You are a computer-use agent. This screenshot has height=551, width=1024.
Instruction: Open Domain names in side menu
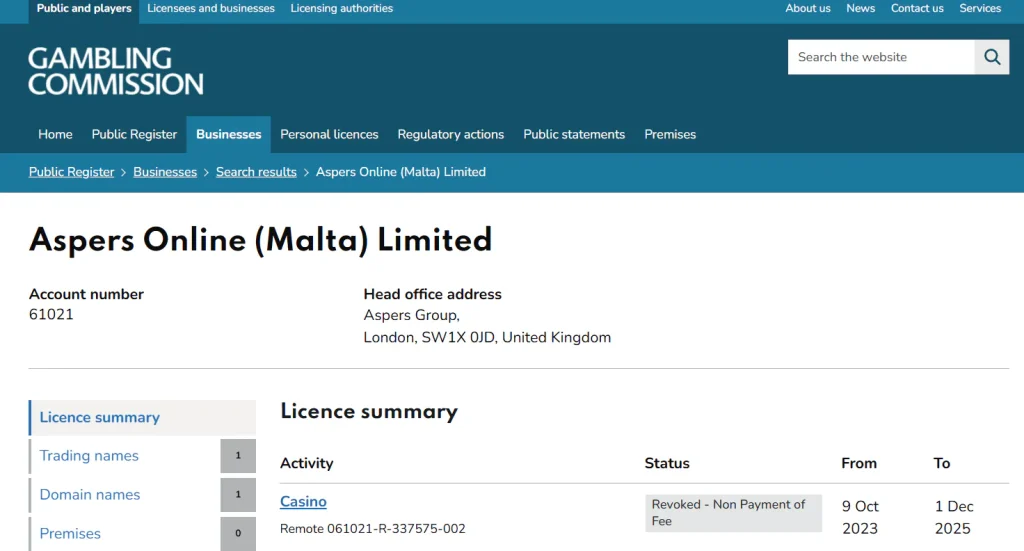(x=89, y=495)
